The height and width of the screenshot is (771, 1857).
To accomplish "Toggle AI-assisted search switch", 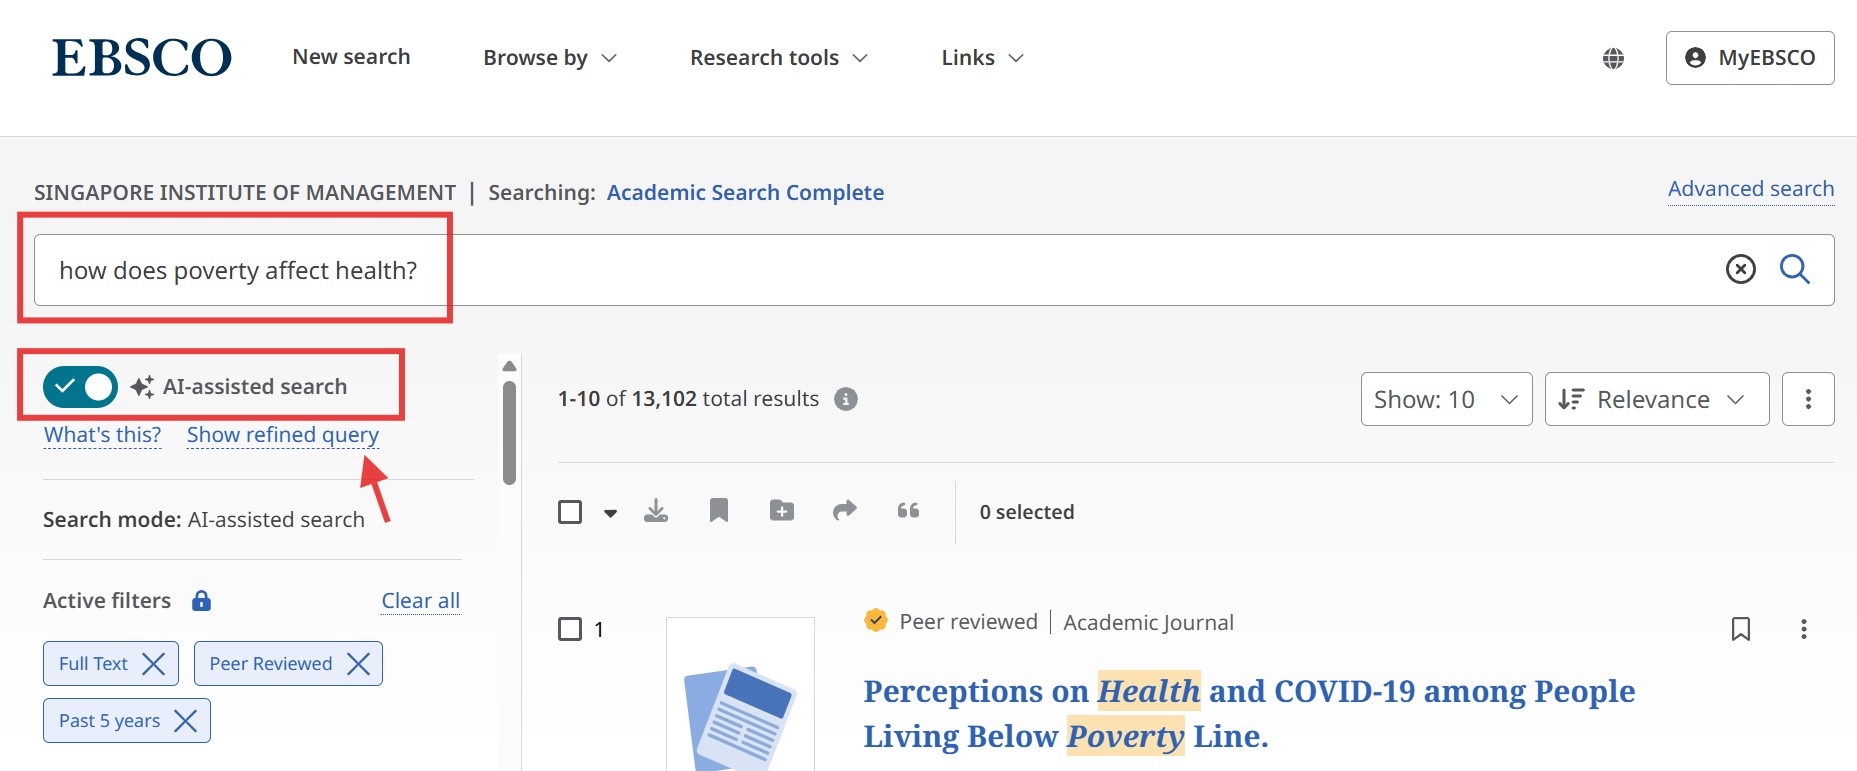I will (x=80, y=386).
